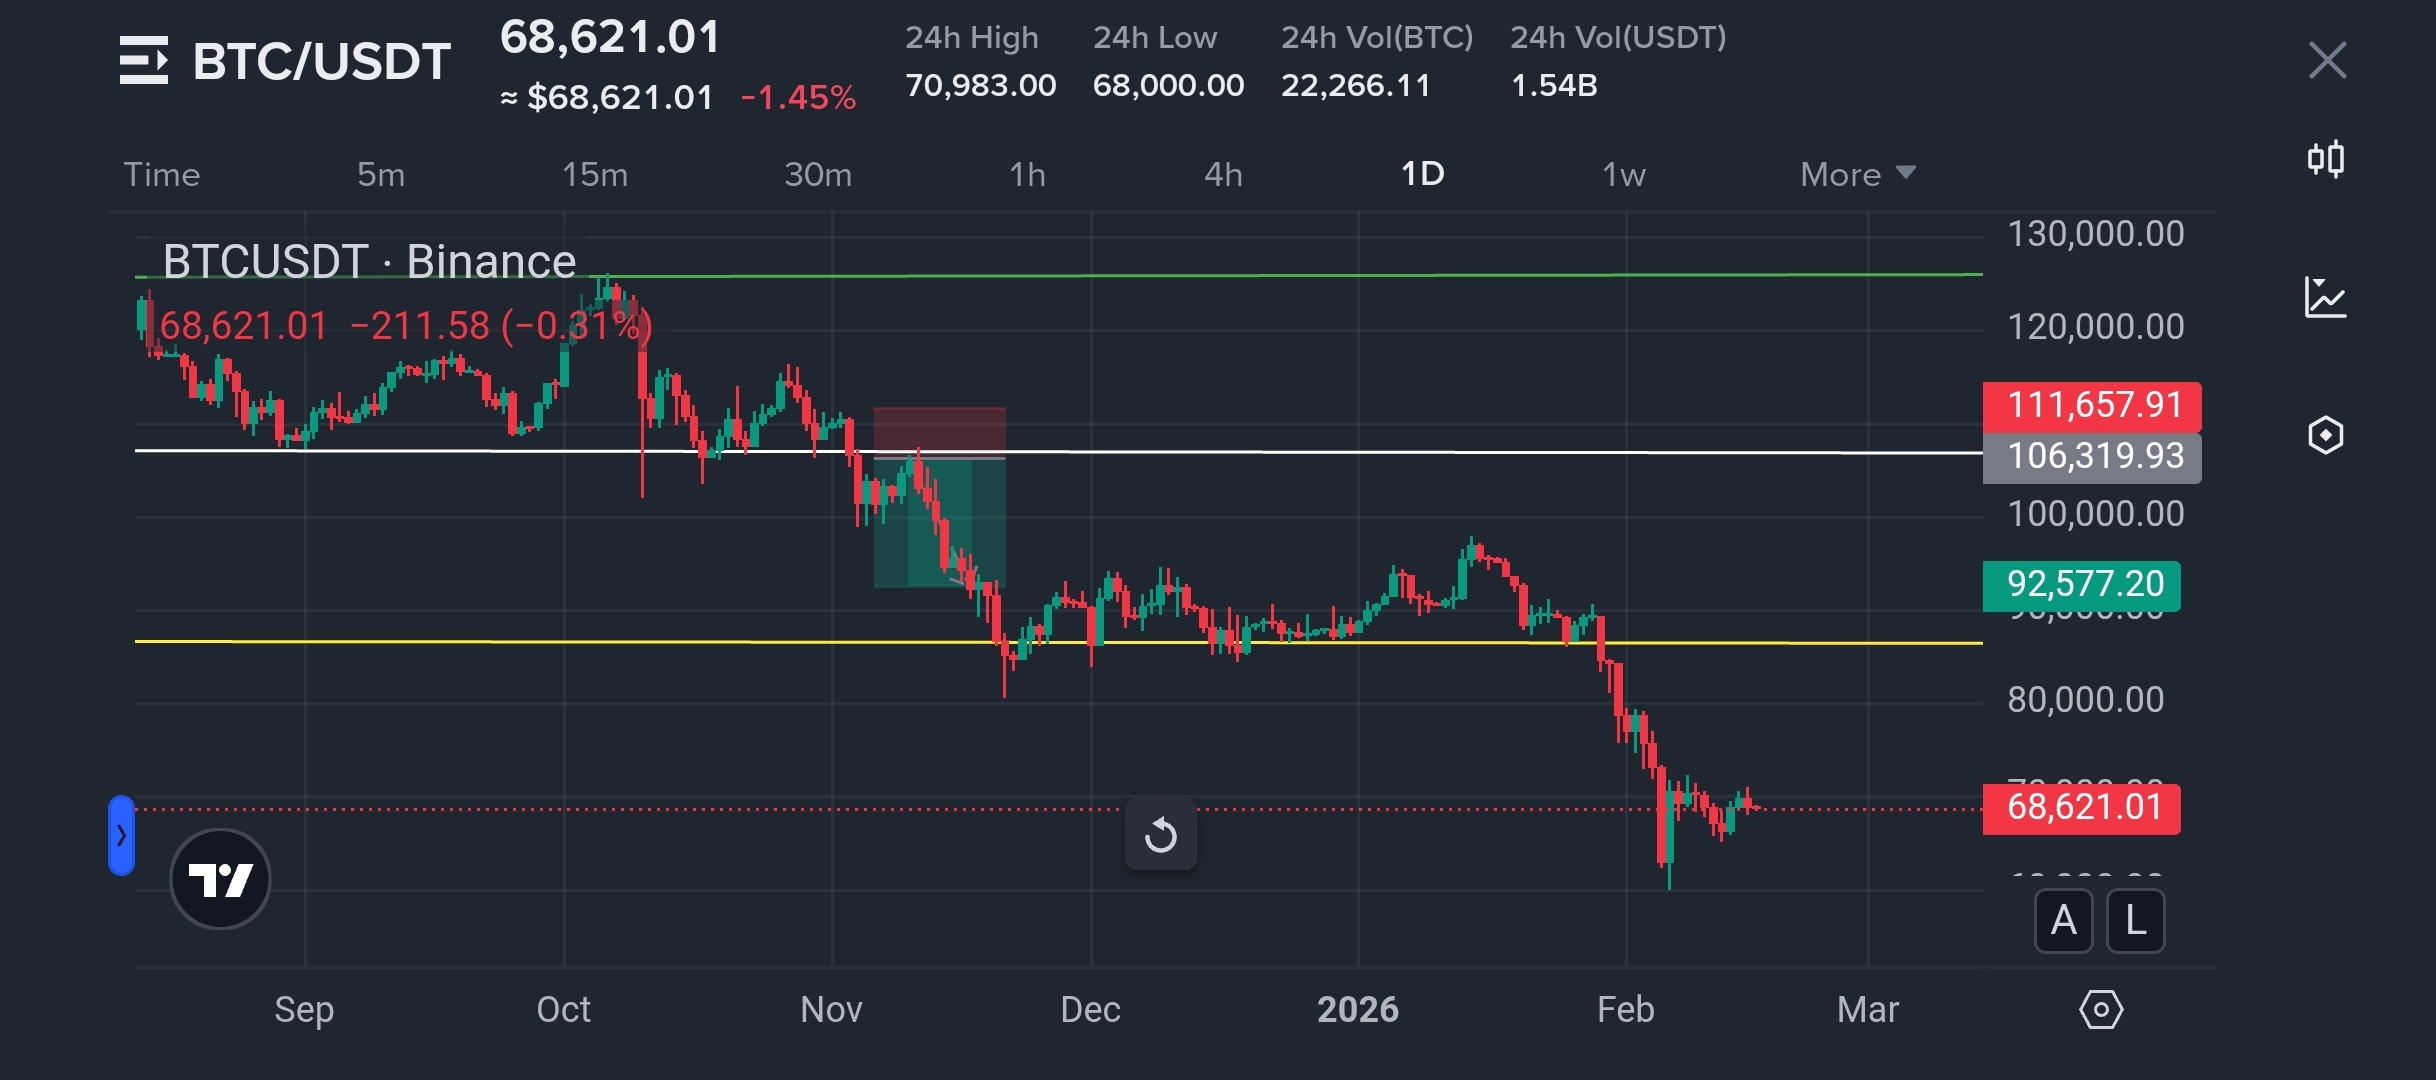Screen dimensions: 2436x1080
Task: Click the green 92,577.20 price label
Action: 2082,584
